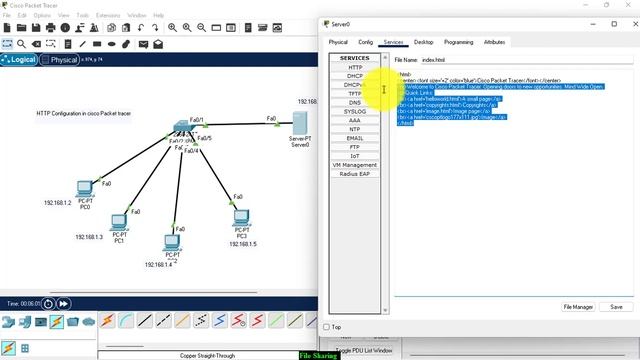The width and height of the screenshot is (640, 360).
Task: Open a file with the folder icon
Action: coord(22,28)
